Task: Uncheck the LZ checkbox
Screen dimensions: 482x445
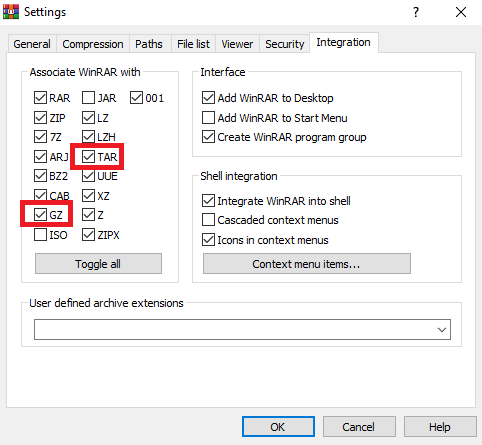Action: 88,118
